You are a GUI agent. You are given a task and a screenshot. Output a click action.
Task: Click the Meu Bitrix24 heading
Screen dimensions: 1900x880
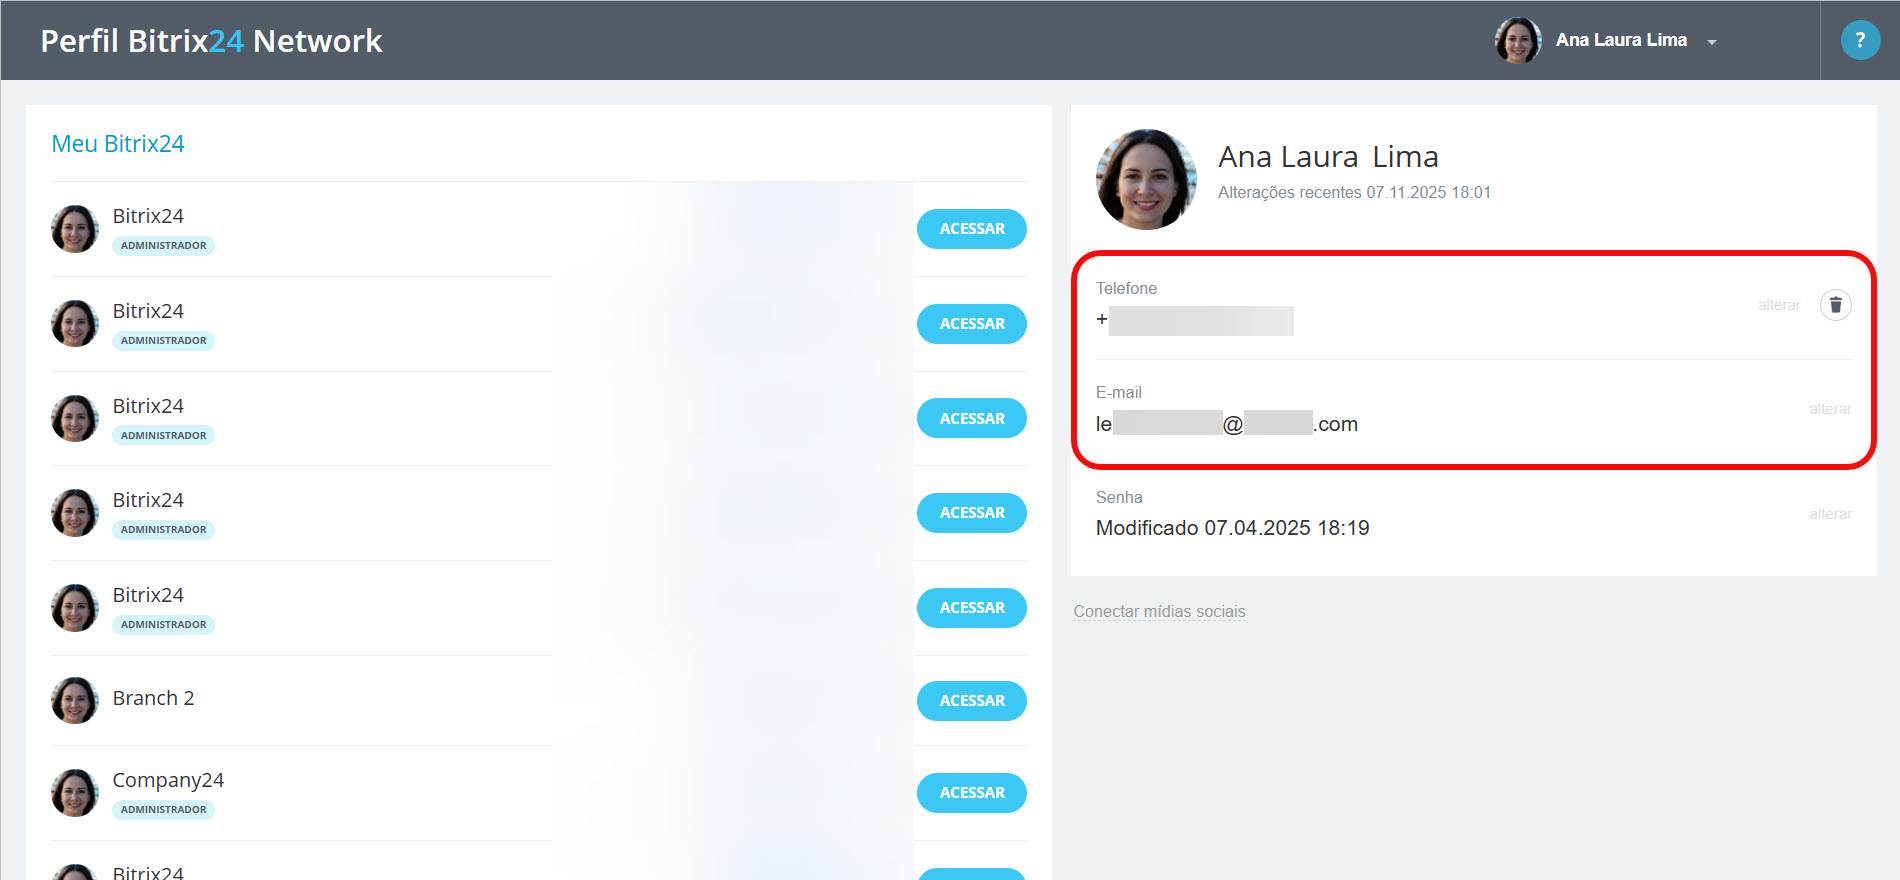tap(118, 144)
